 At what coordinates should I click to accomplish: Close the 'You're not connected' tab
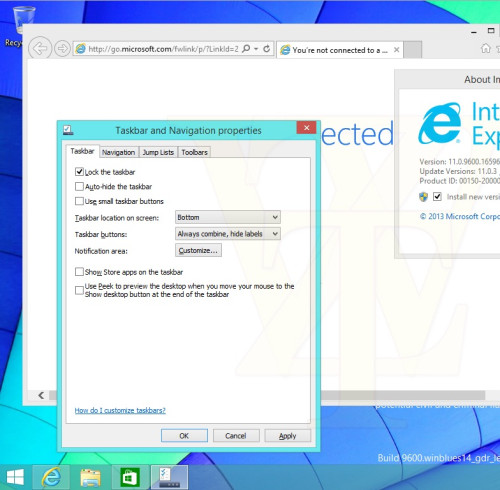coord(396,50)
